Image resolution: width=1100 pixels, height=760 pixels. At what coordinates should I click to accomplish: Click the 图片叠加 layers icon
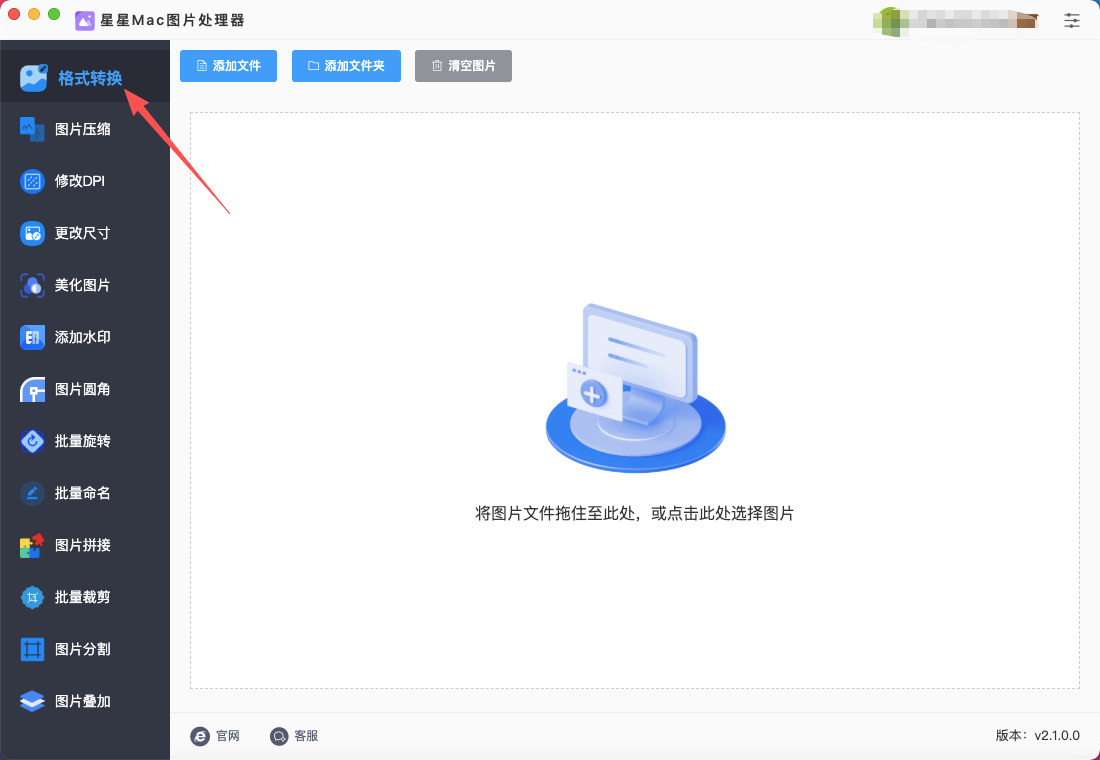pyautogui.click(x=32, y=701)
